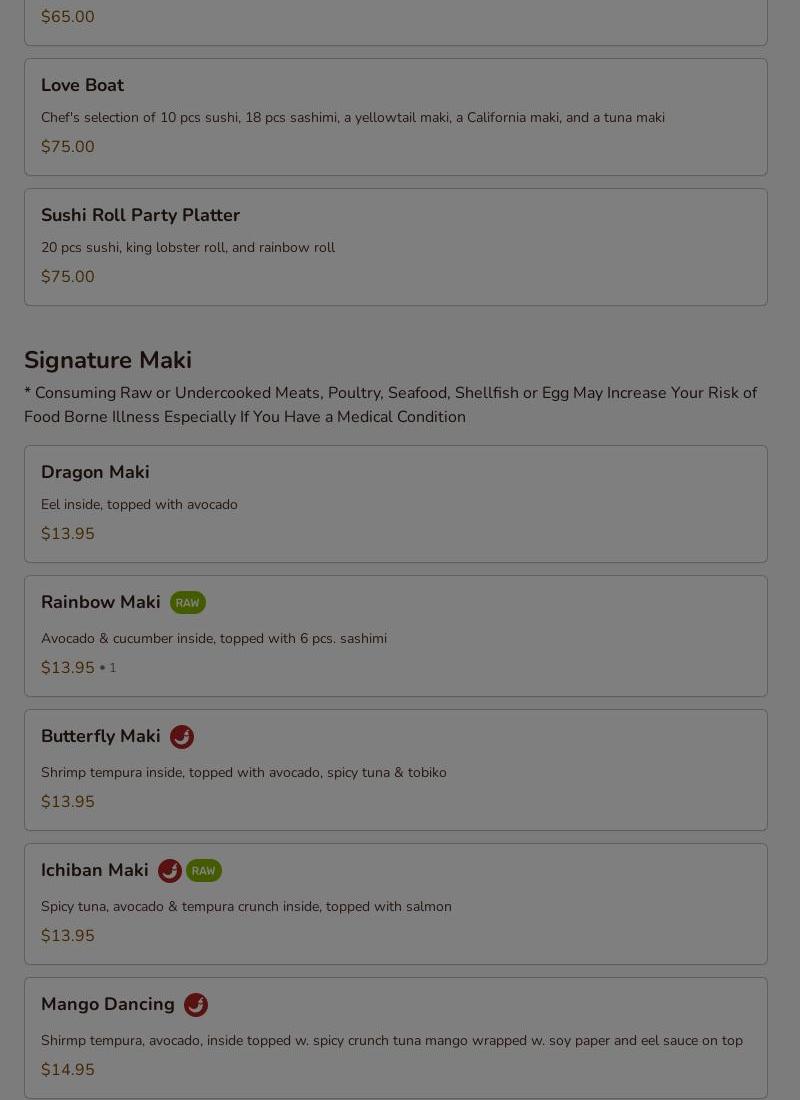Click the Signature Maki section heading
Image resolution: width=800 pixels, height=1100 pixels.
[108, 360]
